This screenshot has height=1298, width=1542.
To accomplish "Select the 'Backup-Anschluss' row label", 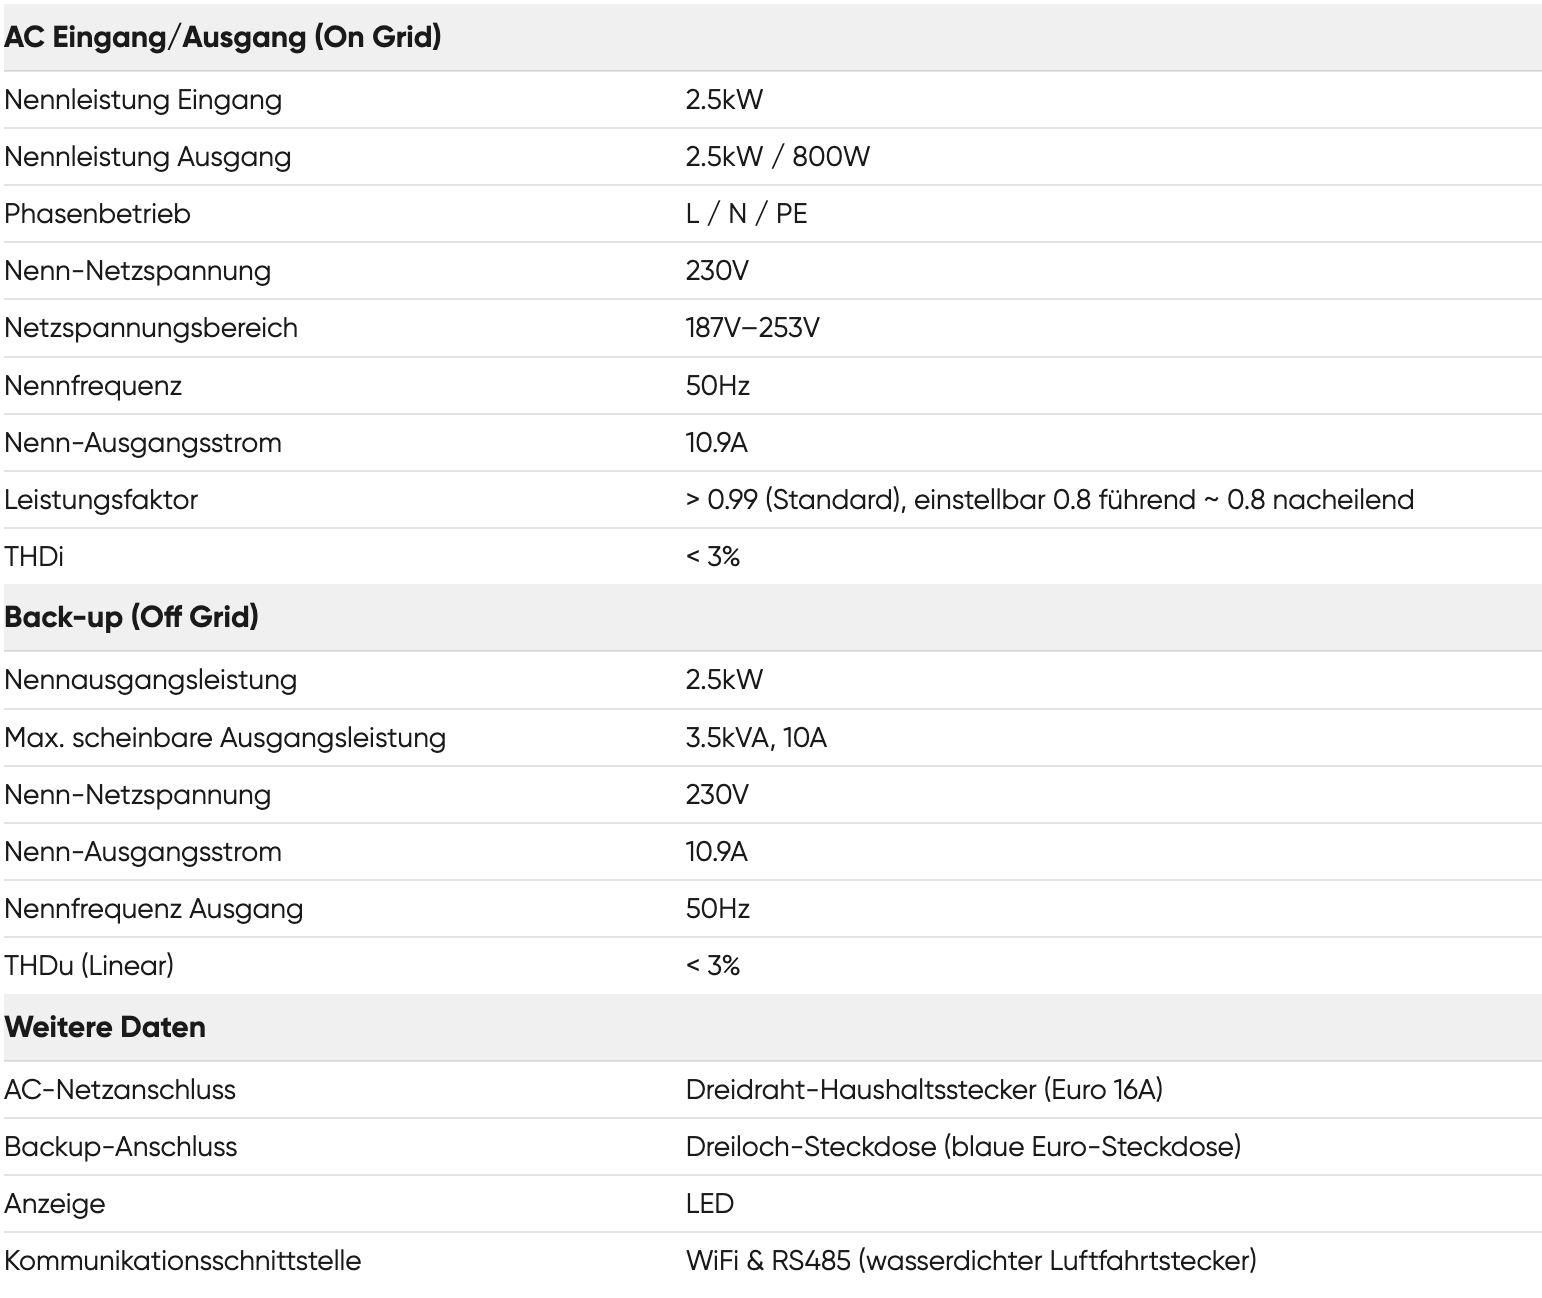I will pos(120,1147).
